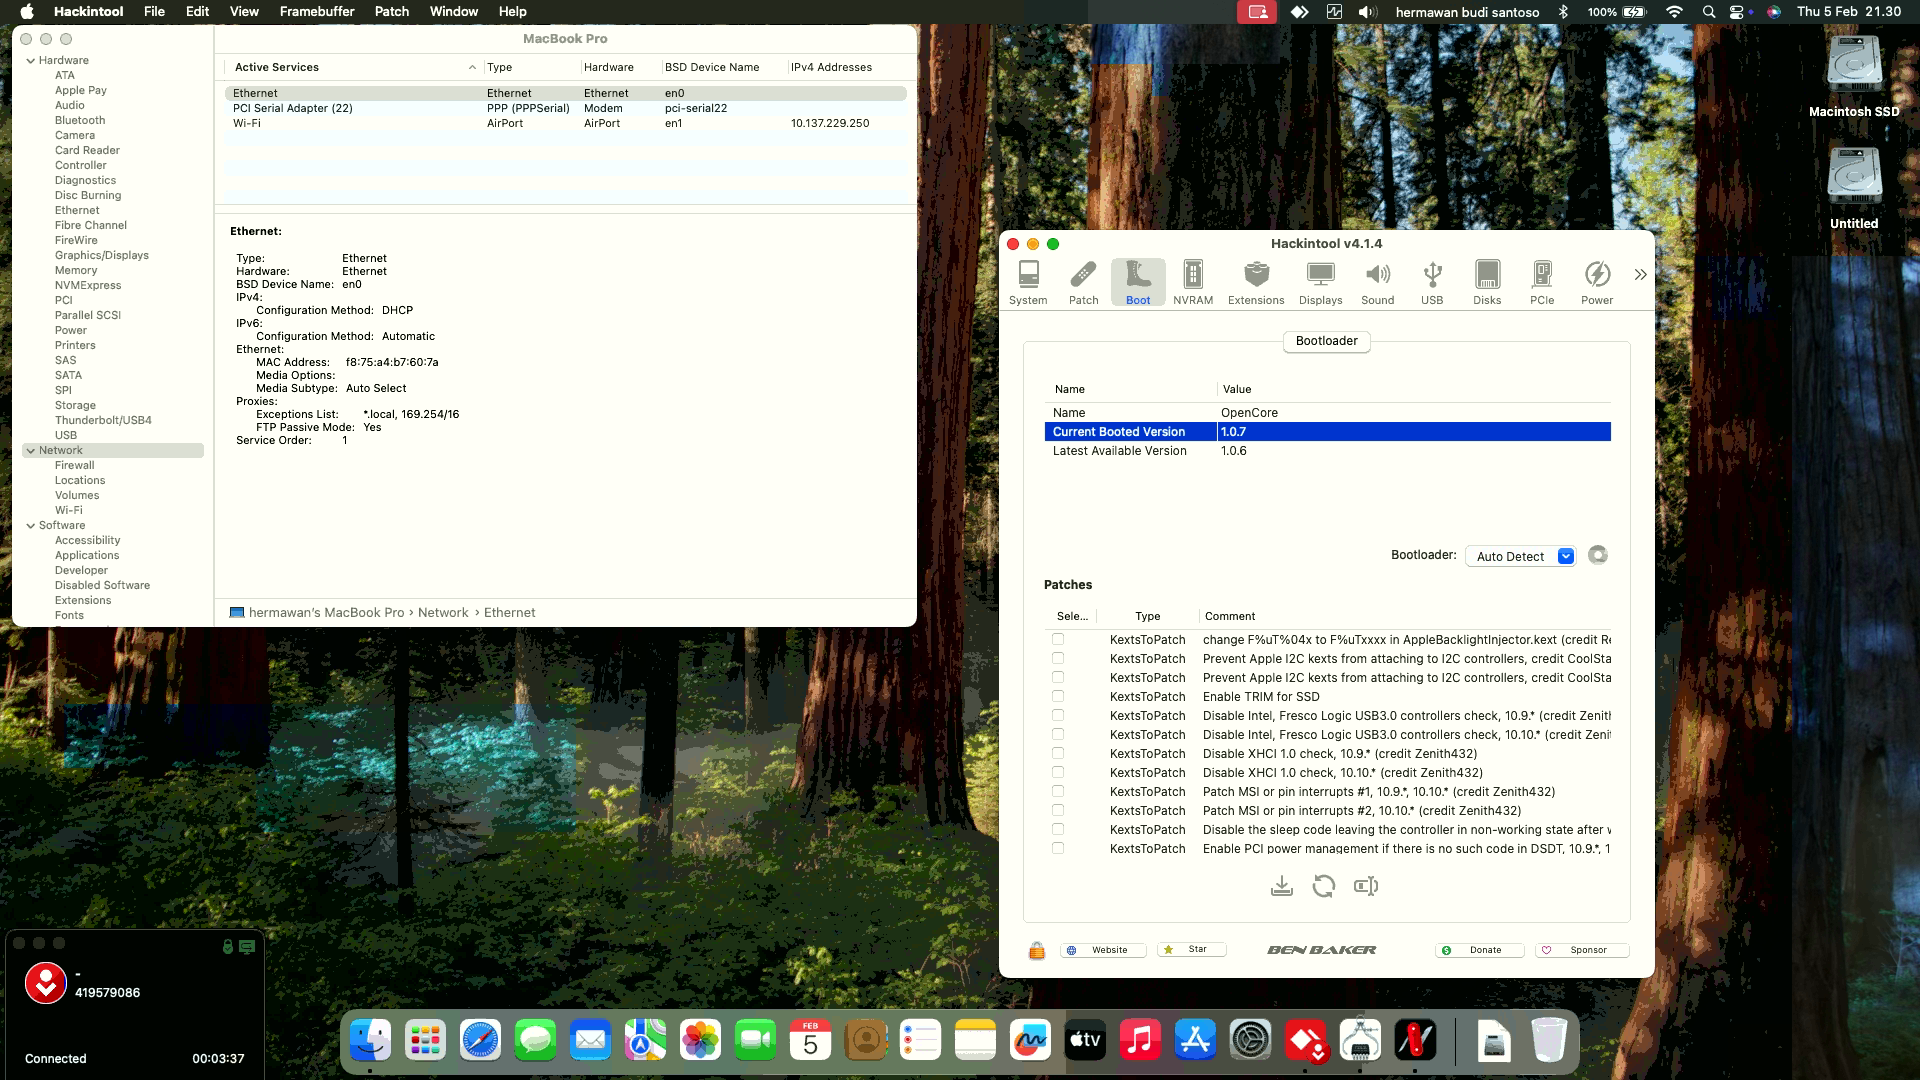Open the Macintosh SSD desktop drive
The image size is (1920, 1080).
pos(1854,76)
